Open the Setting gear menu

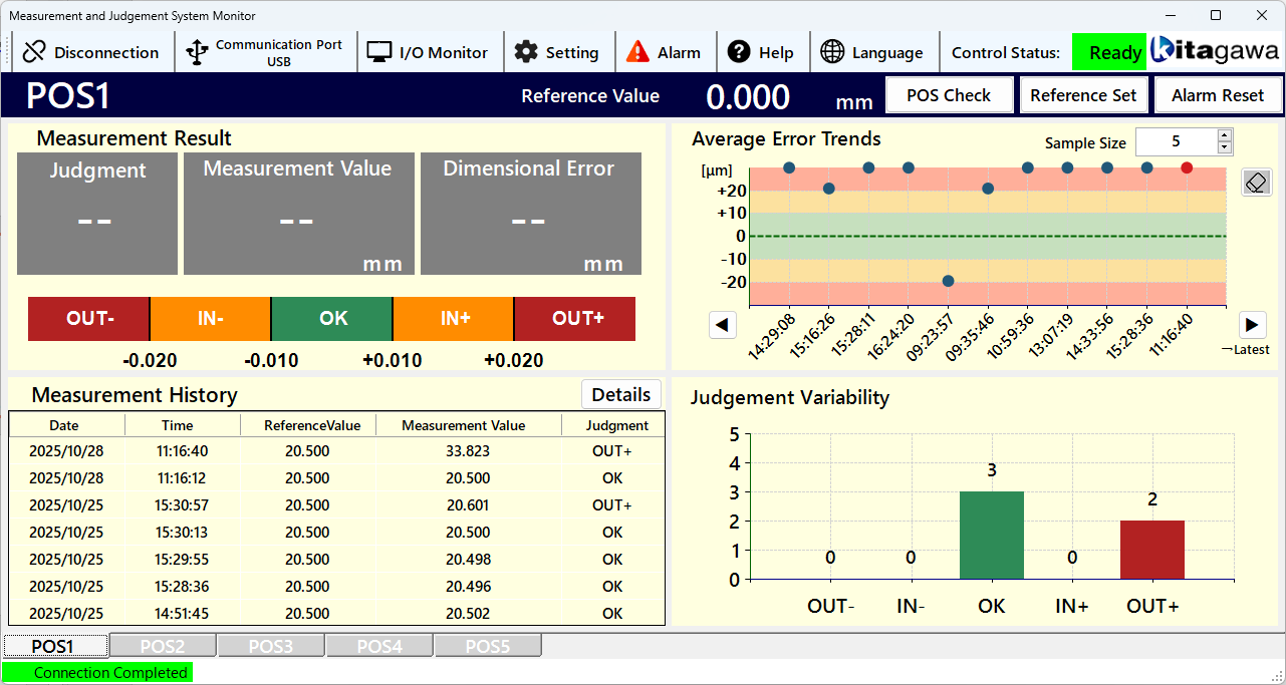556,52
